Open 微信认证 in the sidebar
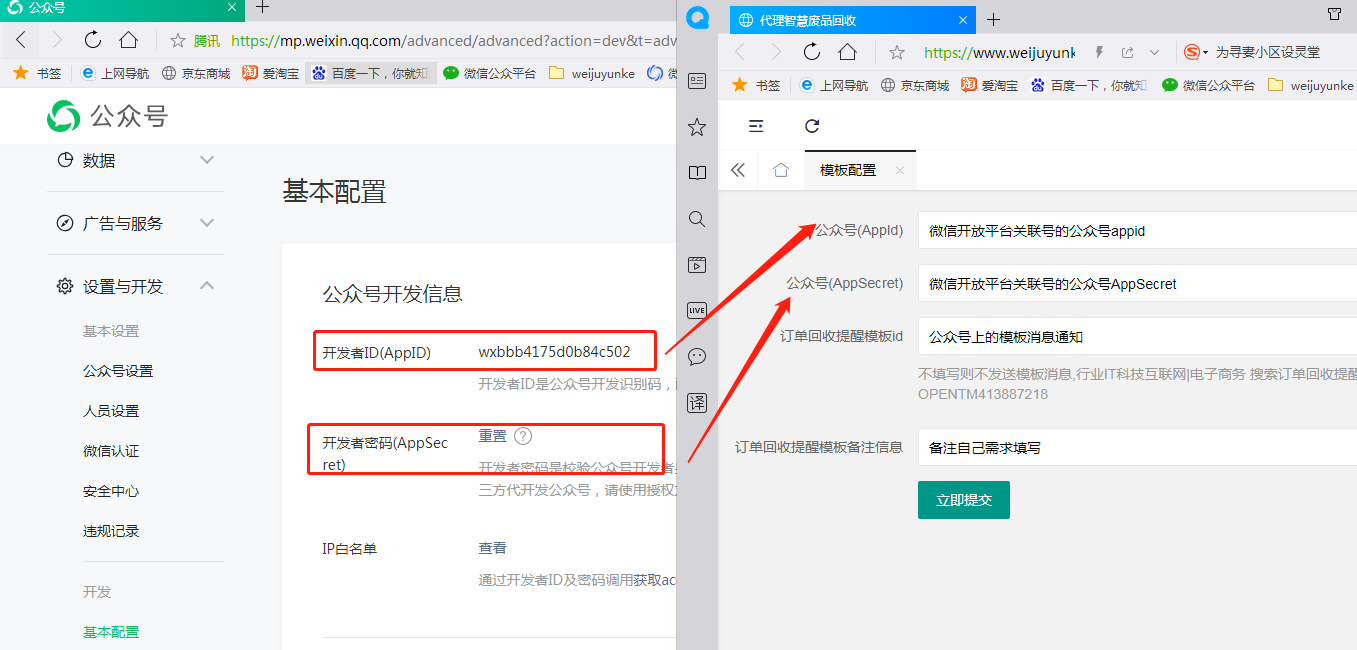Screen dimensions: 1357x650 (111, 451)
